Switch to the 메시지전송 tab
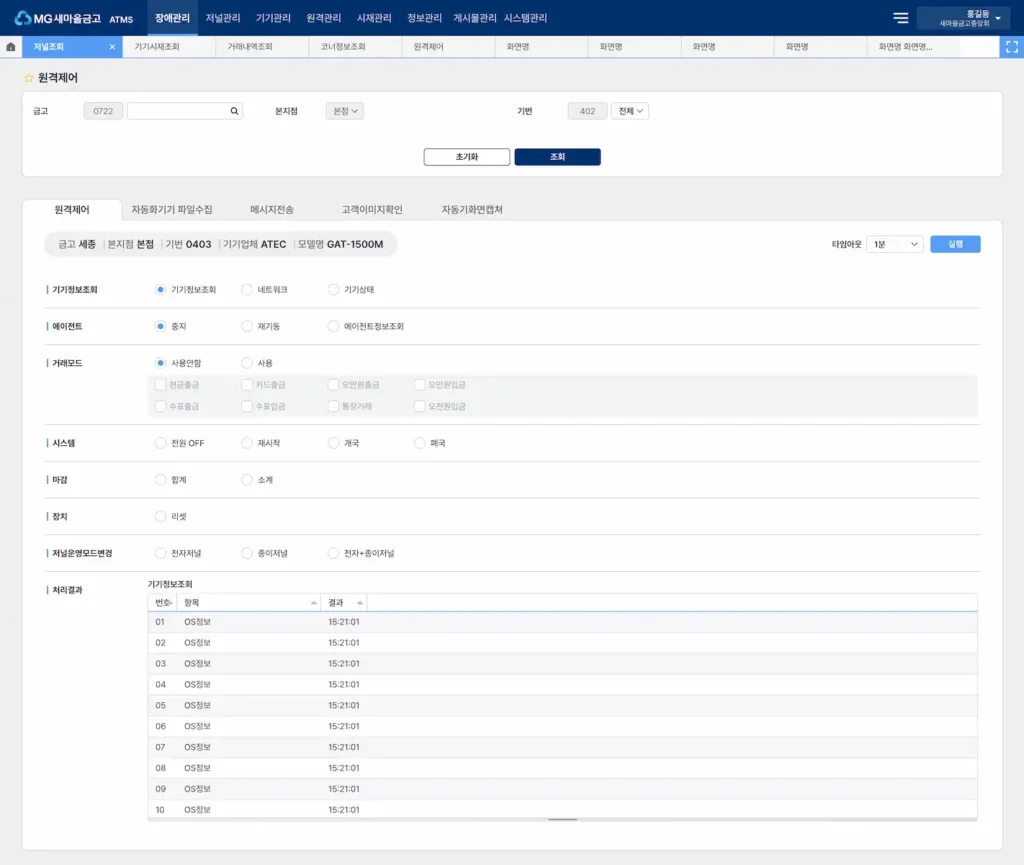Image resolution: width=1024 pixels, height=865 pixels. (272, 210)
